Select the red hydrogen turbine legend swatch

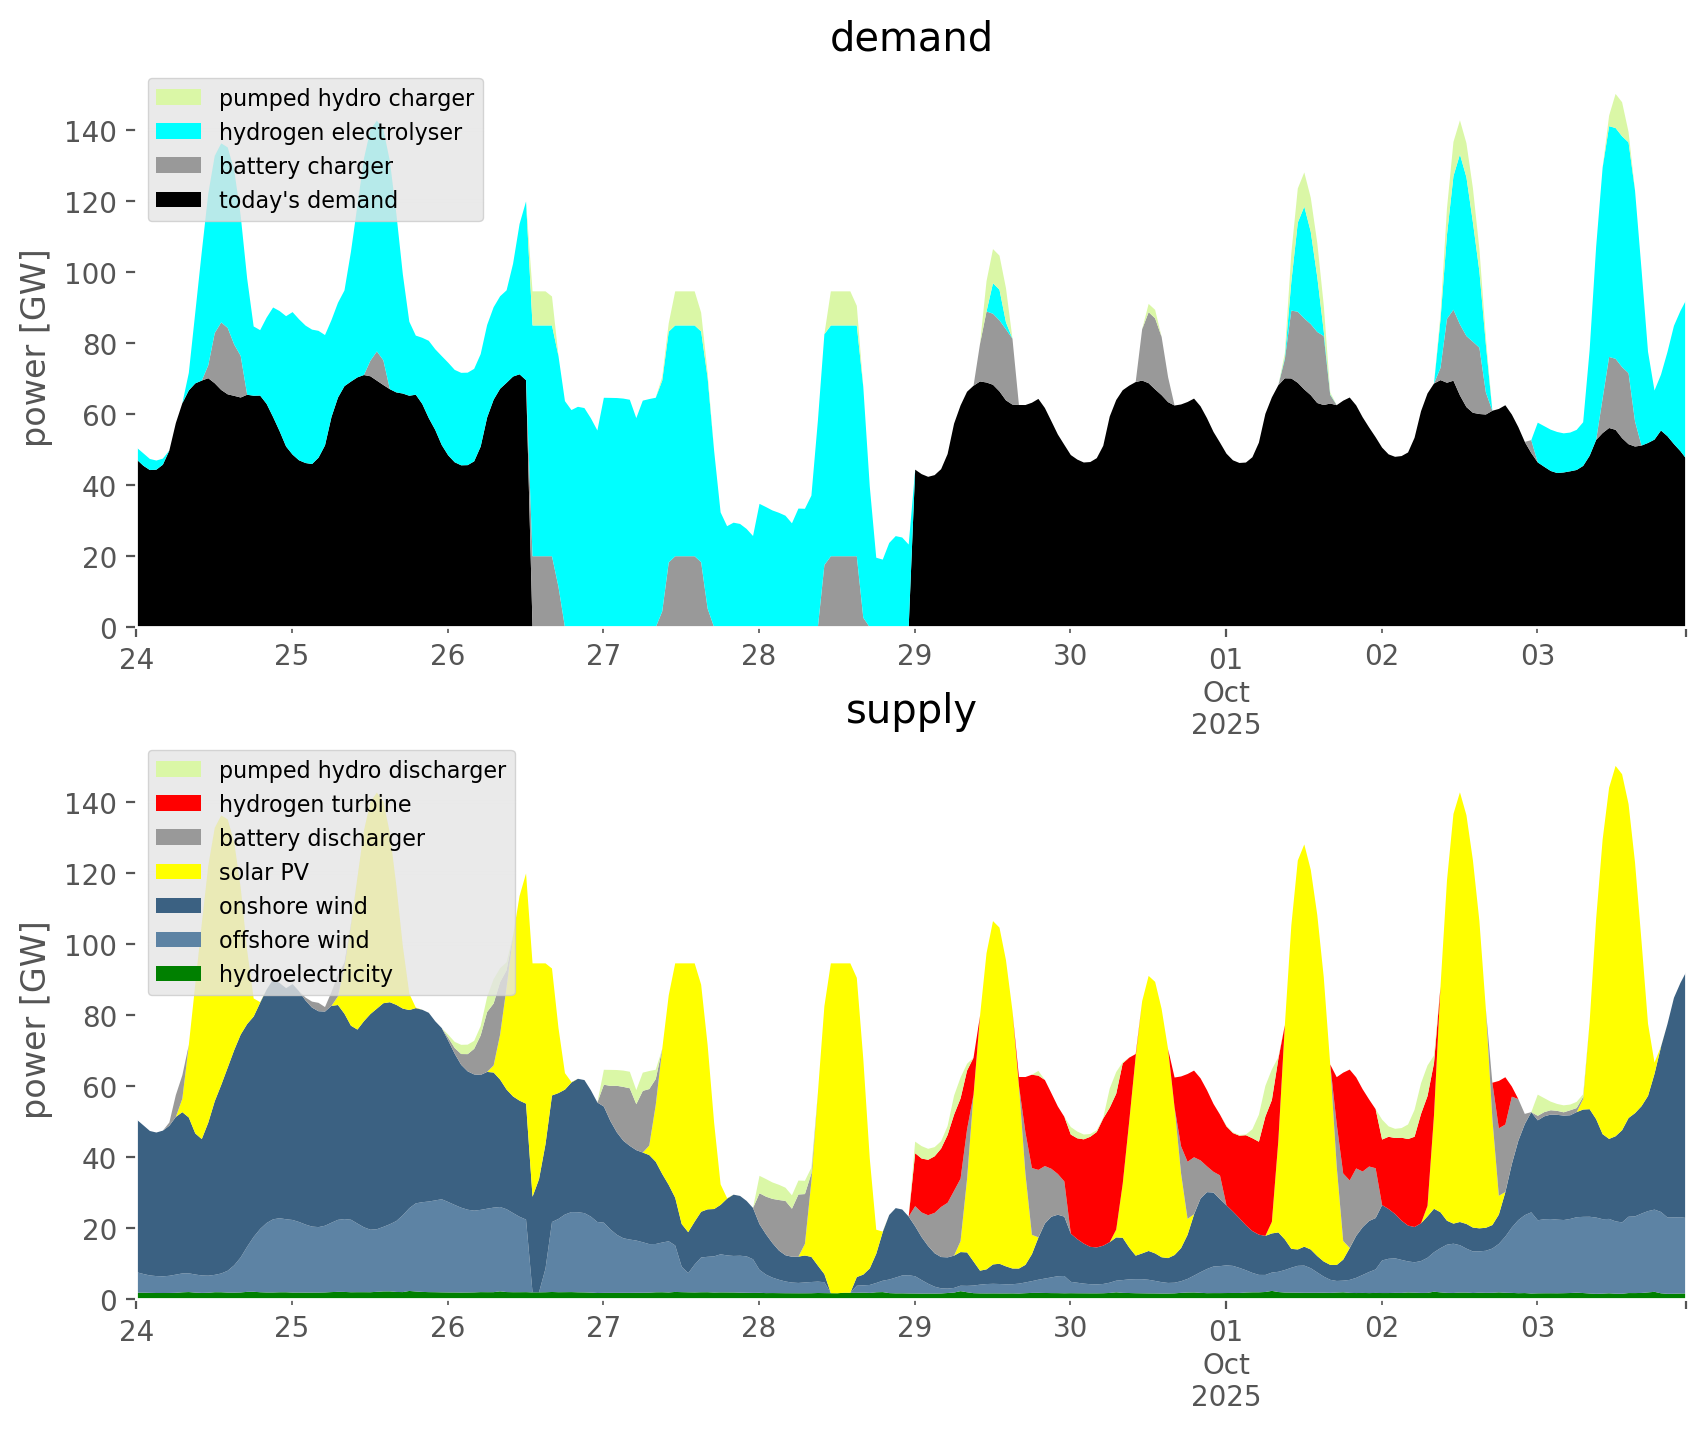click(180, 804)
